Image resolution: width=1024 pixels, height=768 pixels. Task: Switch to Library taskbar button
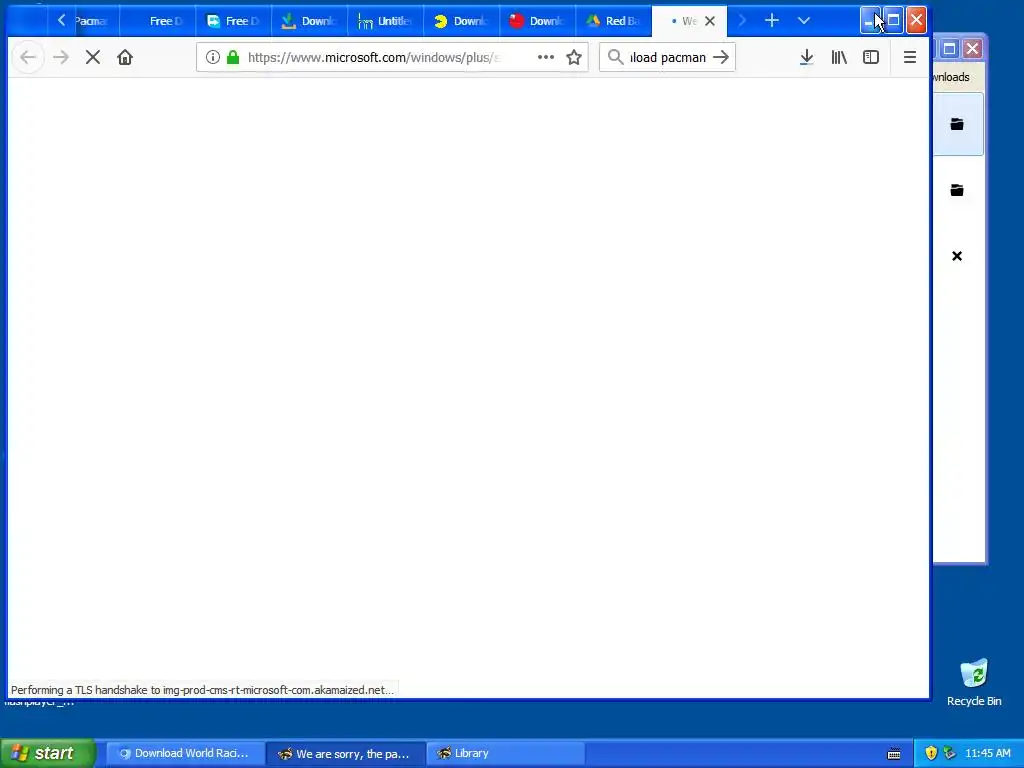pyautogui.click(x=505, y=754)
